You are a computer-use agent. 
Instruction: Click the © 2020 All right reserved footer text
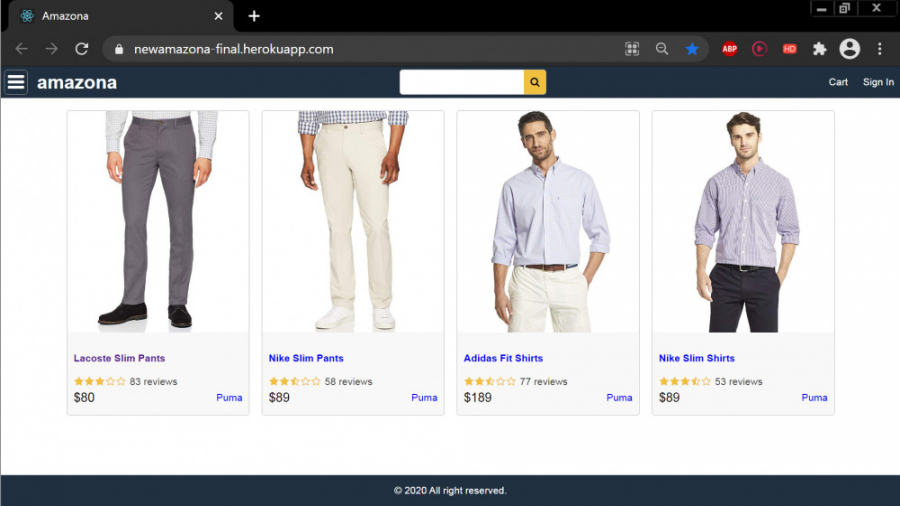click(x=450, y=491)
